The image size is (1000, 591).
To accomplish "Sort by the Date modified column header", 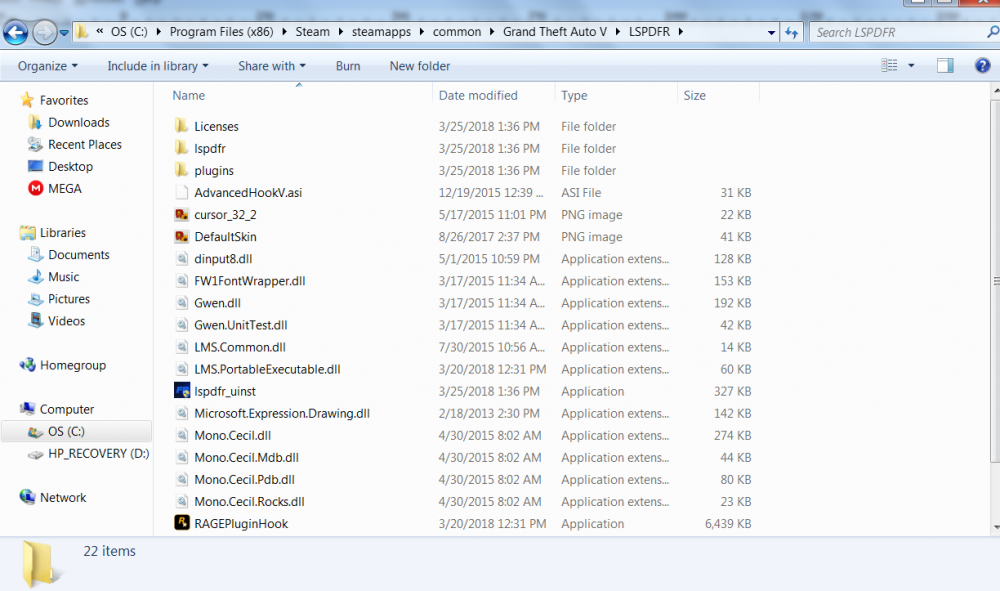I will (x=478, y=96).
